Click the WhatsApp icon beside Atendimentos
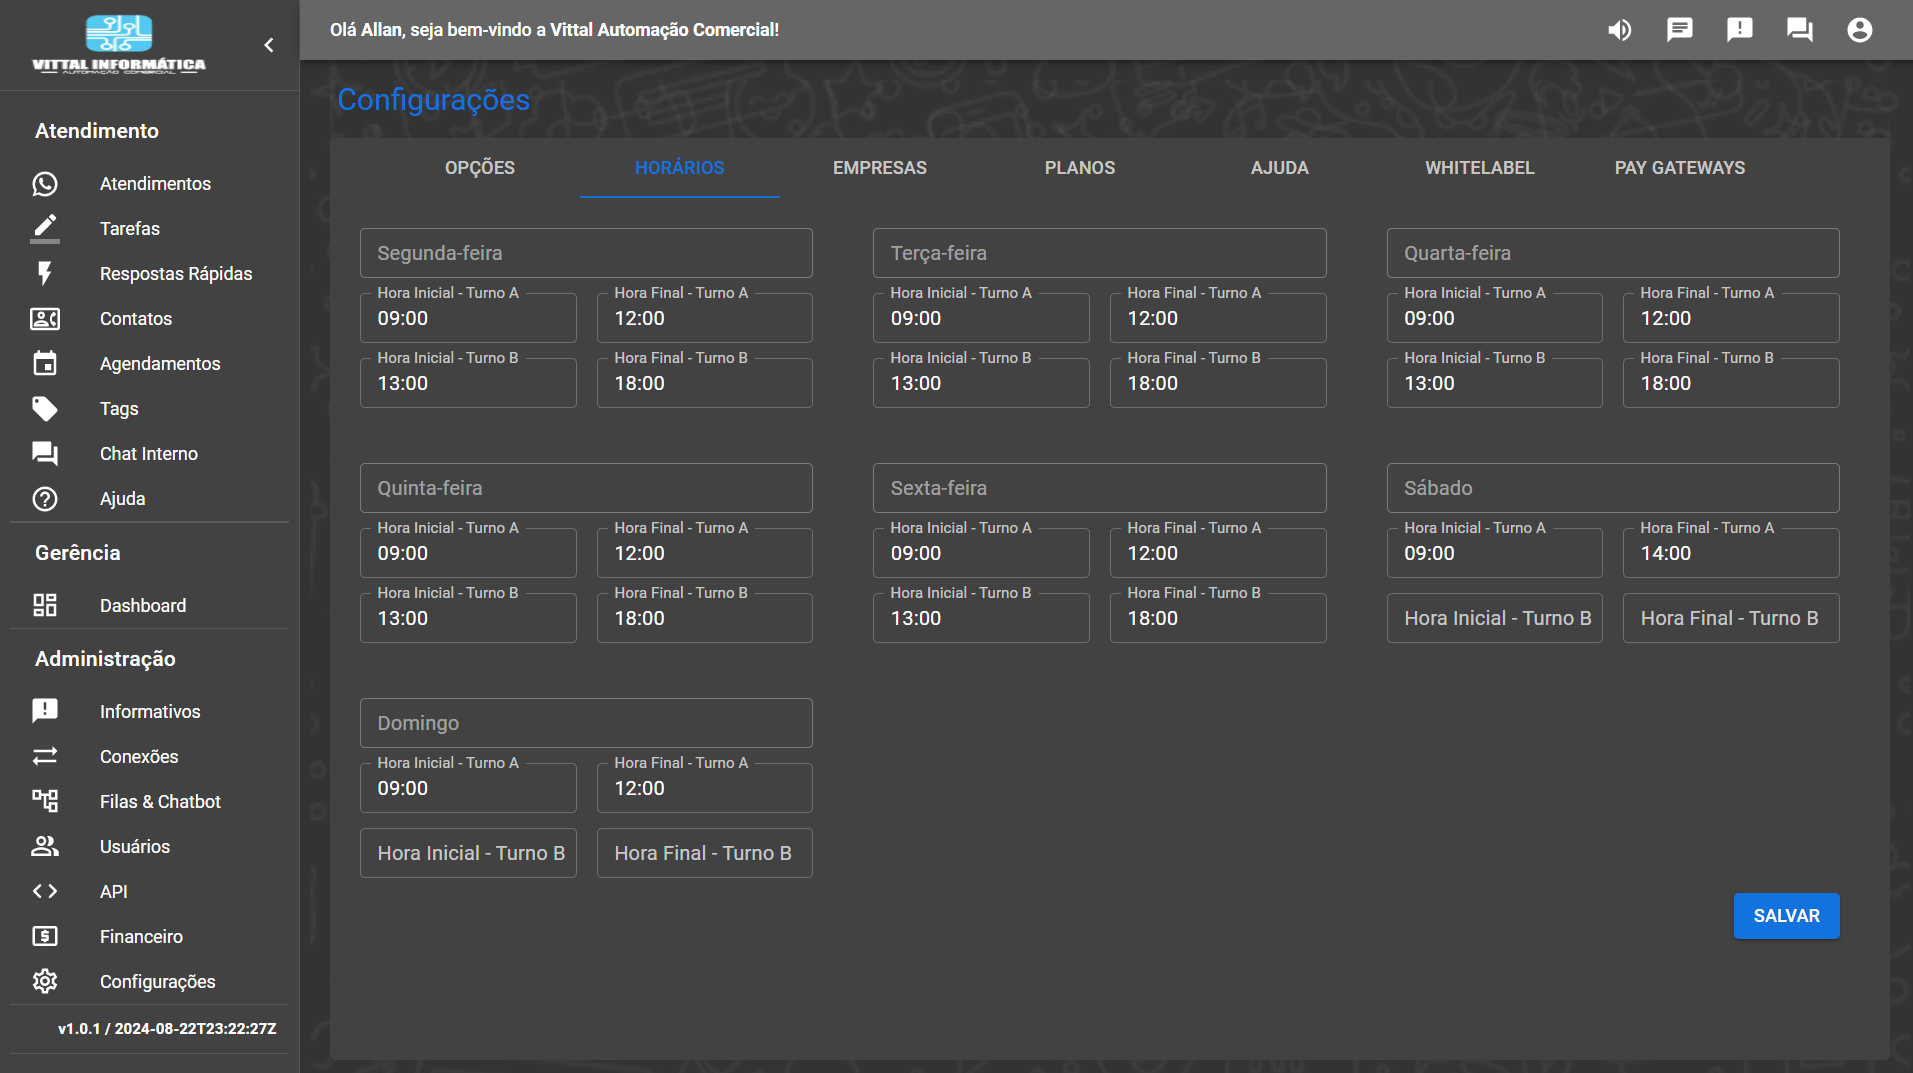1913x1073 pixels. (x=45, y=184)
